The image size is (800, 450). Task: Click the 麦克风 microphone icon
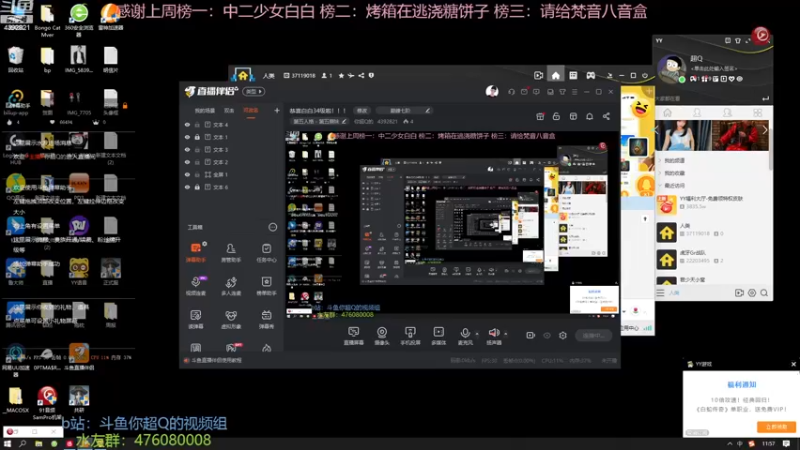point(465,335)
